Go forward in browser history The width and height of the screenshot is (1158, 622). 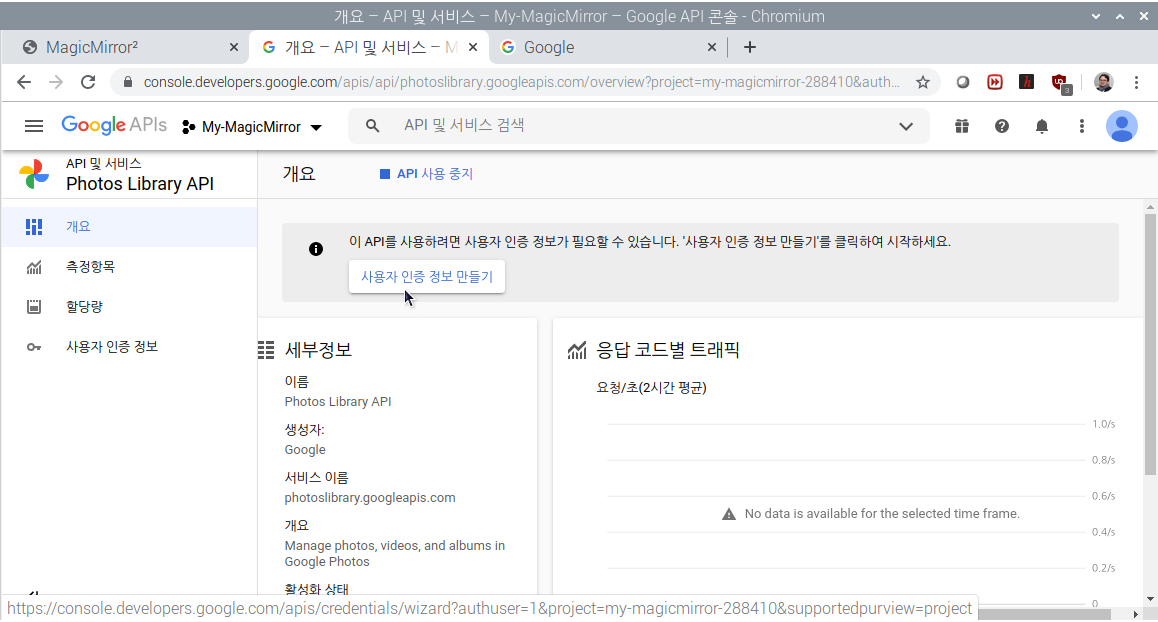point(56,82)
